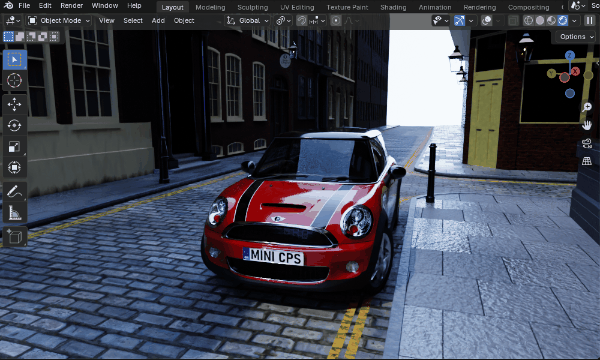Toggle proportional editing button
Image resolution: width=600 pixels, height=360 pixels.
coord(336,21)
